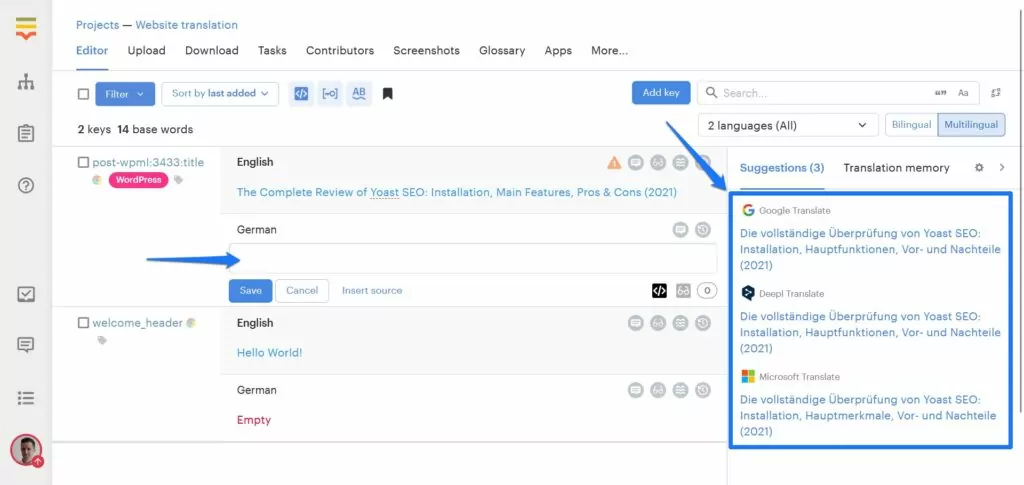The width and height of the screenshot is (1024, 485).
Task: Open Sort by last added dropdown
Action: pos(220,93)
